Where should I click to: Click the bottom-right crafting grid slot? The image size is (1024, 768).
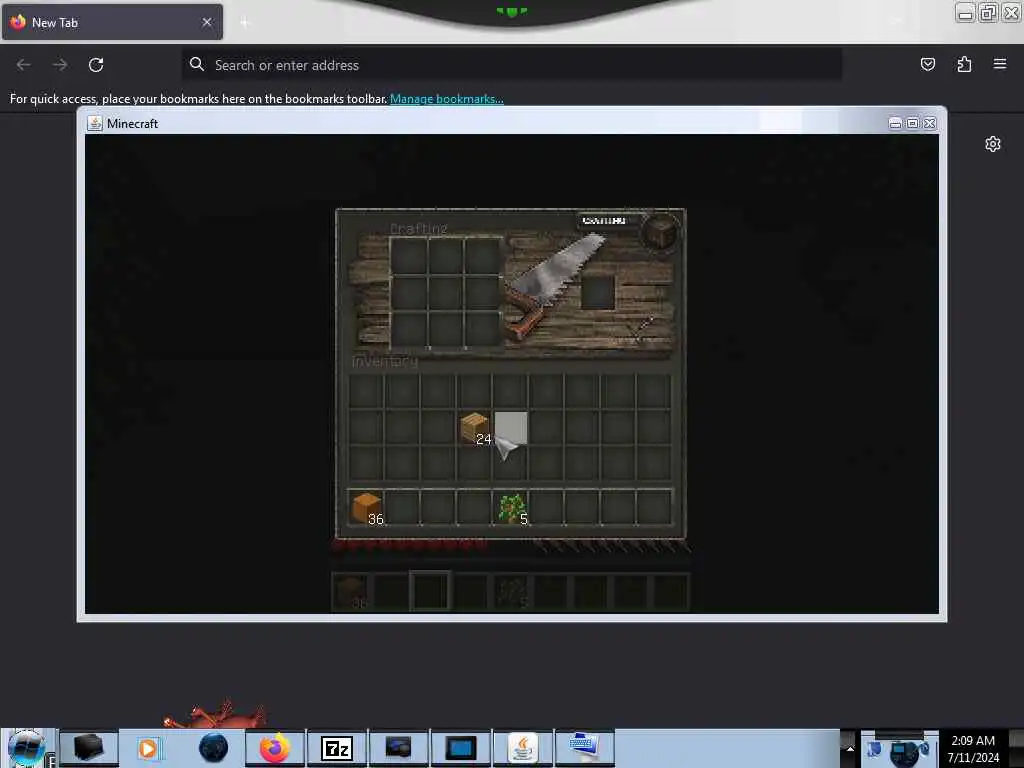[482, 329]
